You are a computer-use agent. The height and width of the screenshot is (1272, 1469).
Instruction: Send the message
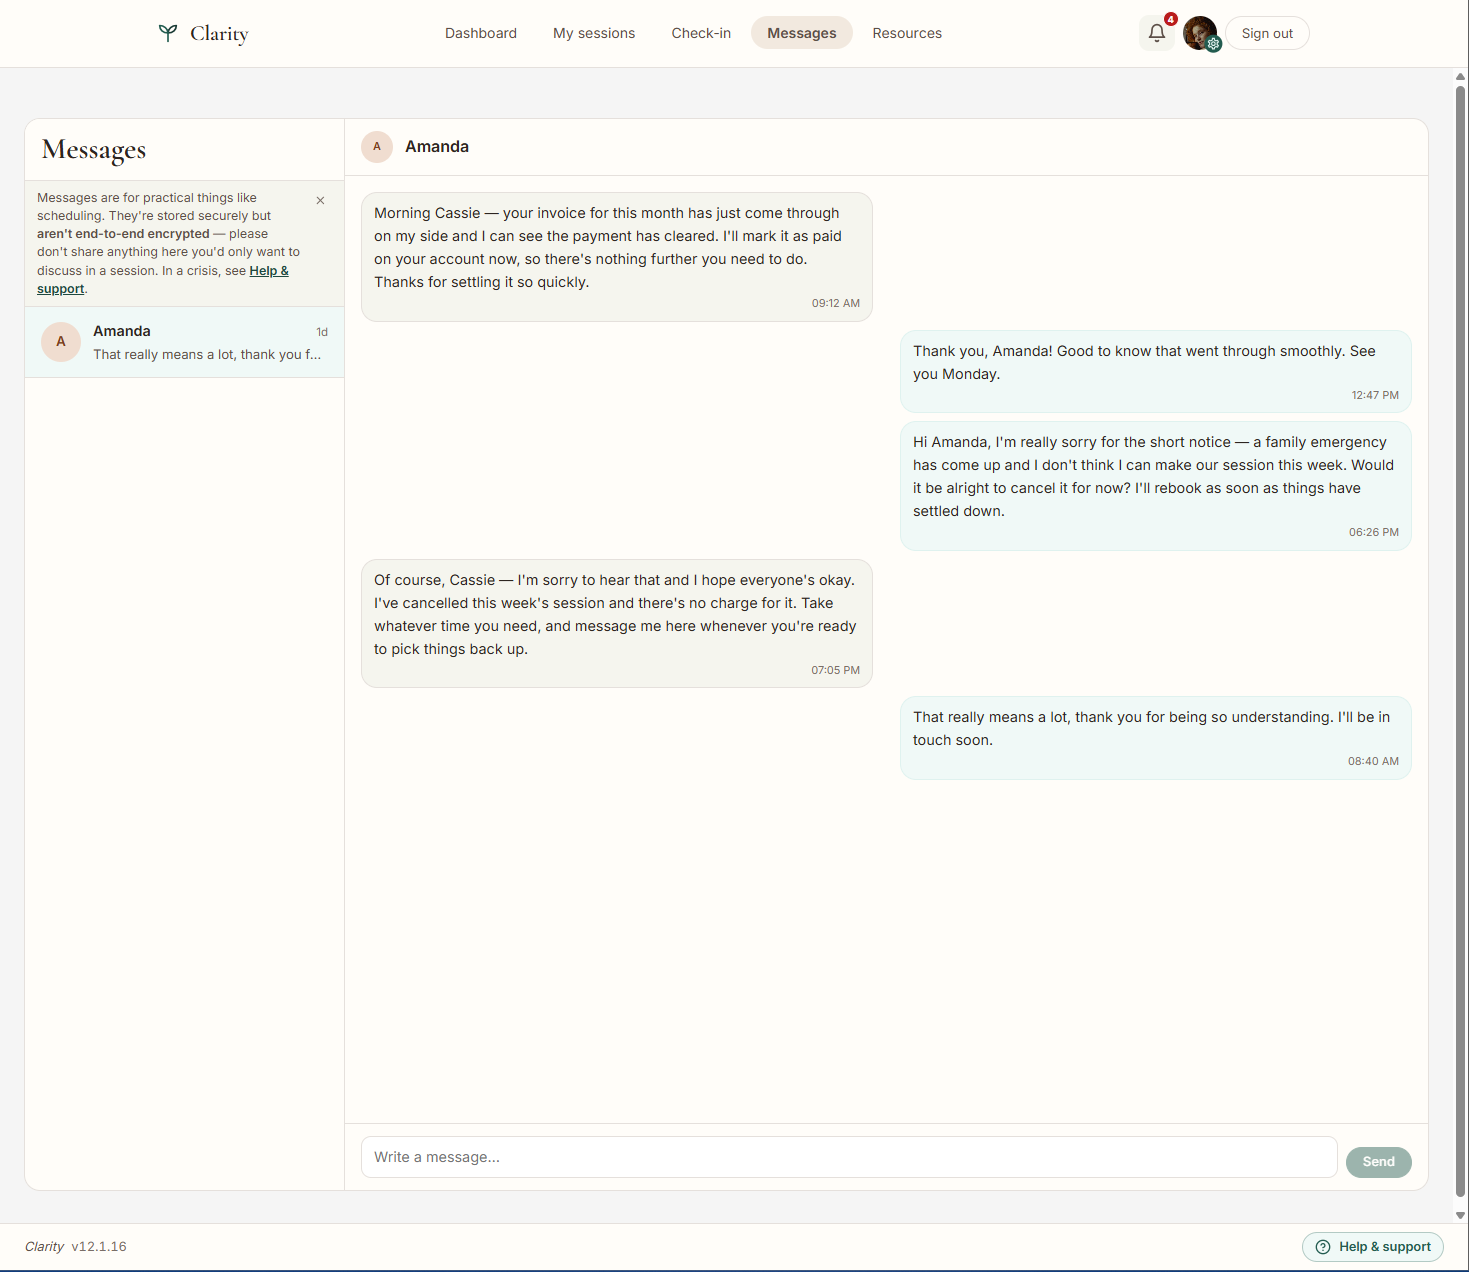click(1379, 1162)
